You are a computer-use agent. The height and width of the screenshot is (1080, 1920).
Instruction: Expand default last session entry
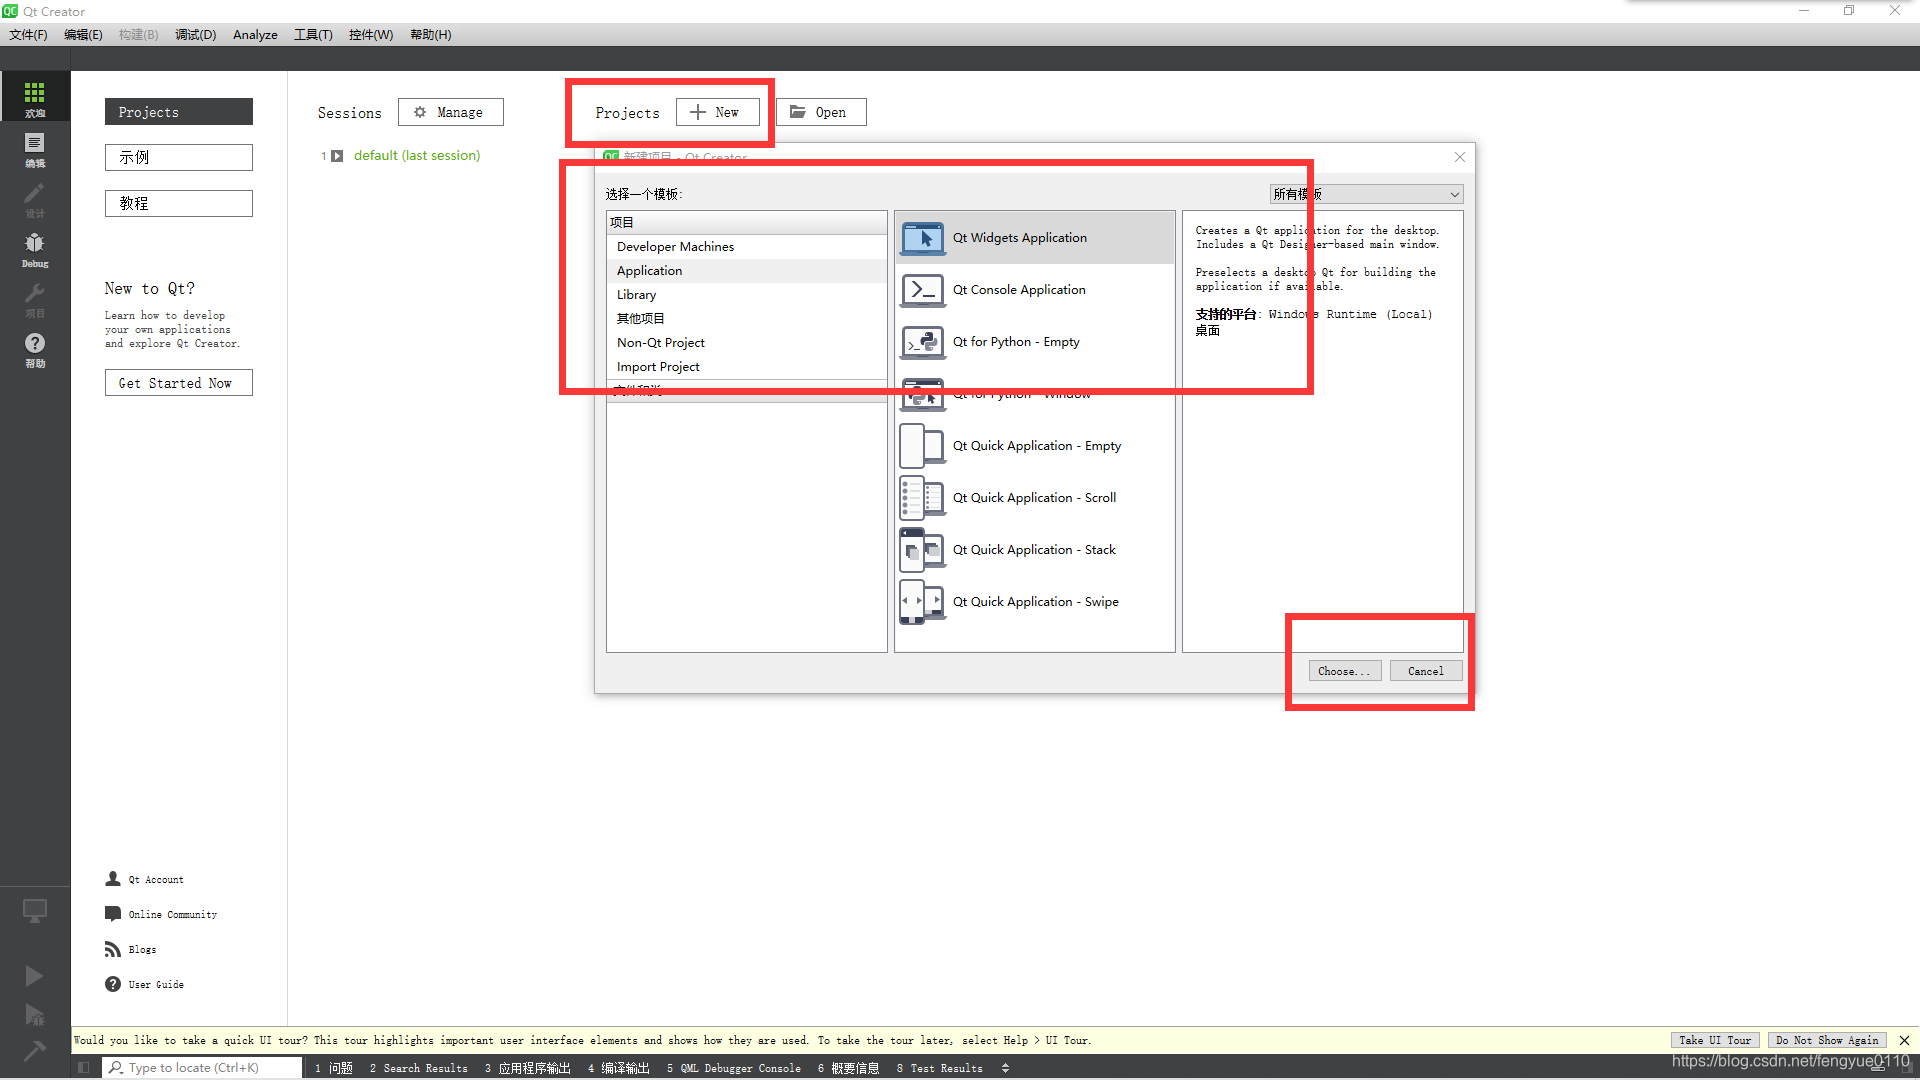(337, 156)
